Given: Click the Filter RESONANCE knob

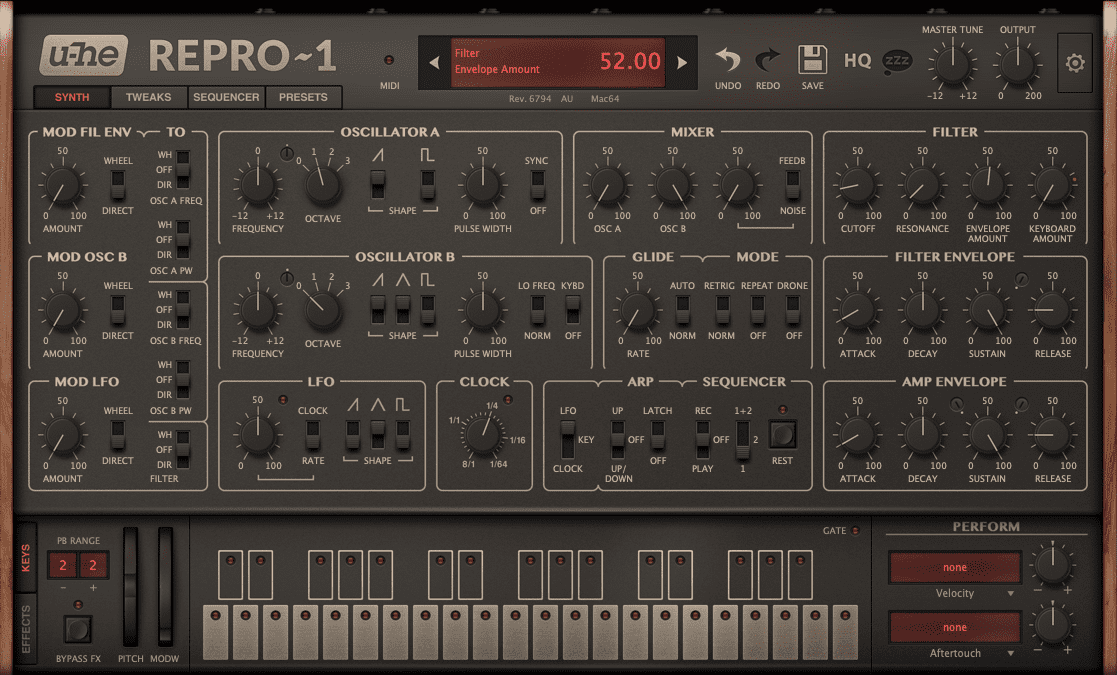Looking at the screenshot, I should coord(922,185).
